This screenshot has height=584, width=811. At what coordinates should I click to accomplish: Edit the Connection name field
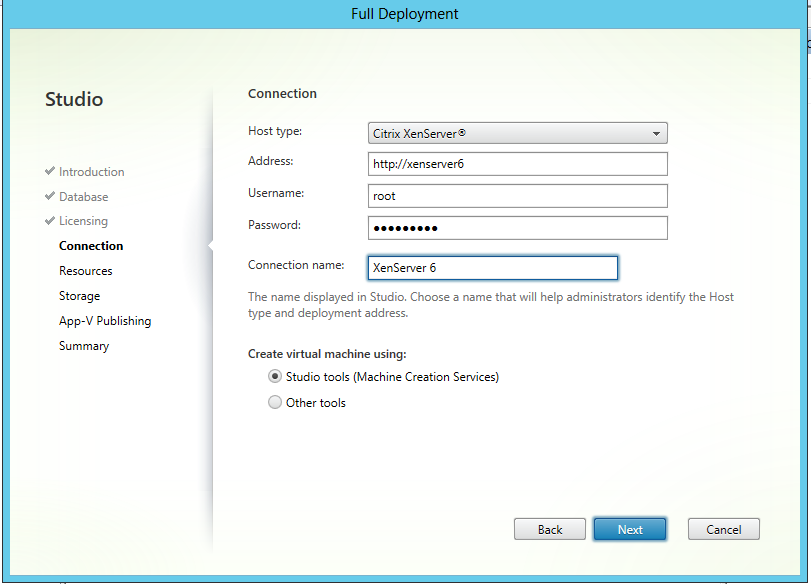[x=491, y=268]
